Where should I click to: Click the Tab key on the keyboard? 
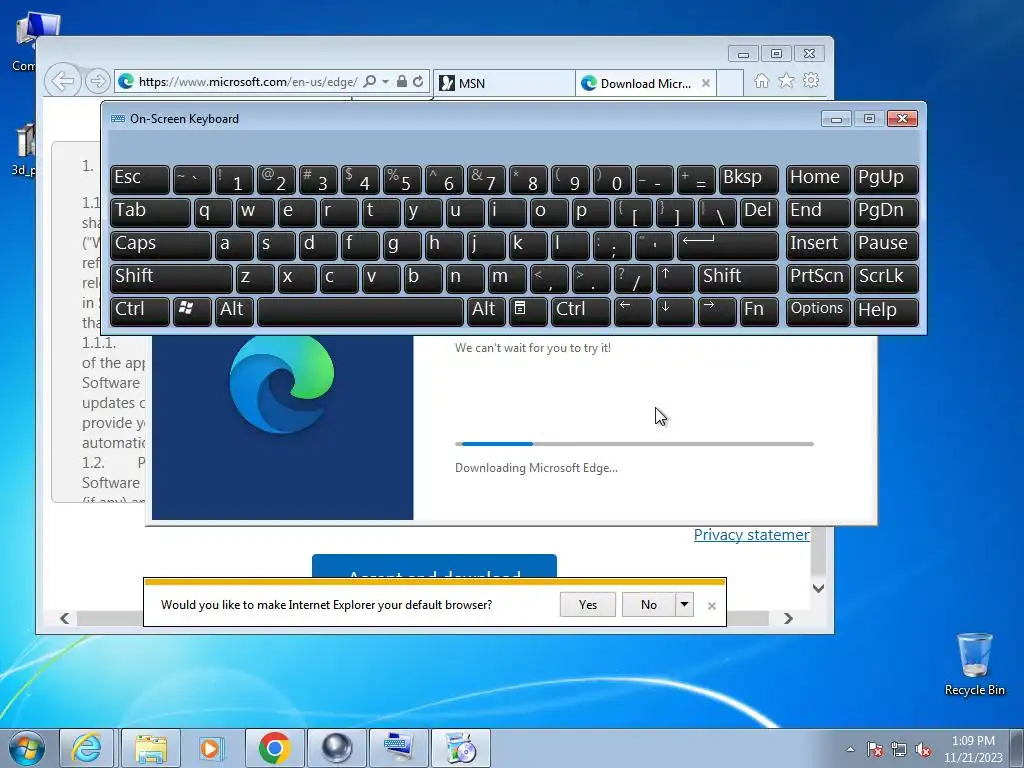pos(150,212)
